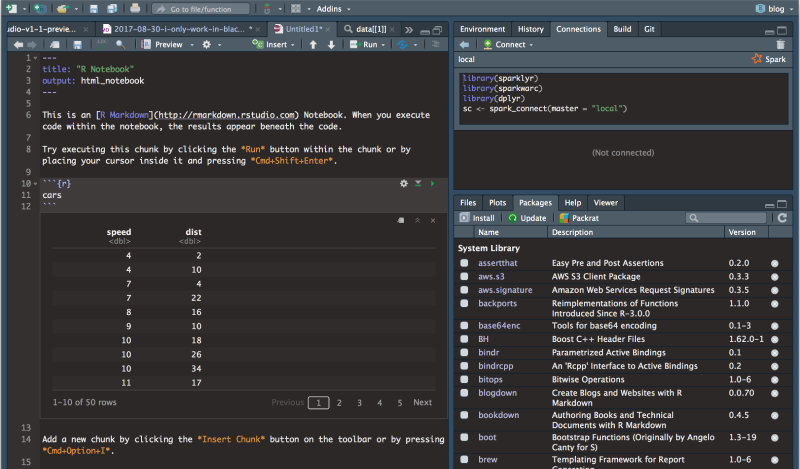800x469 pixels.
Task: Click the trash icon in Connections pane
Action: click(x=781, y=45)
